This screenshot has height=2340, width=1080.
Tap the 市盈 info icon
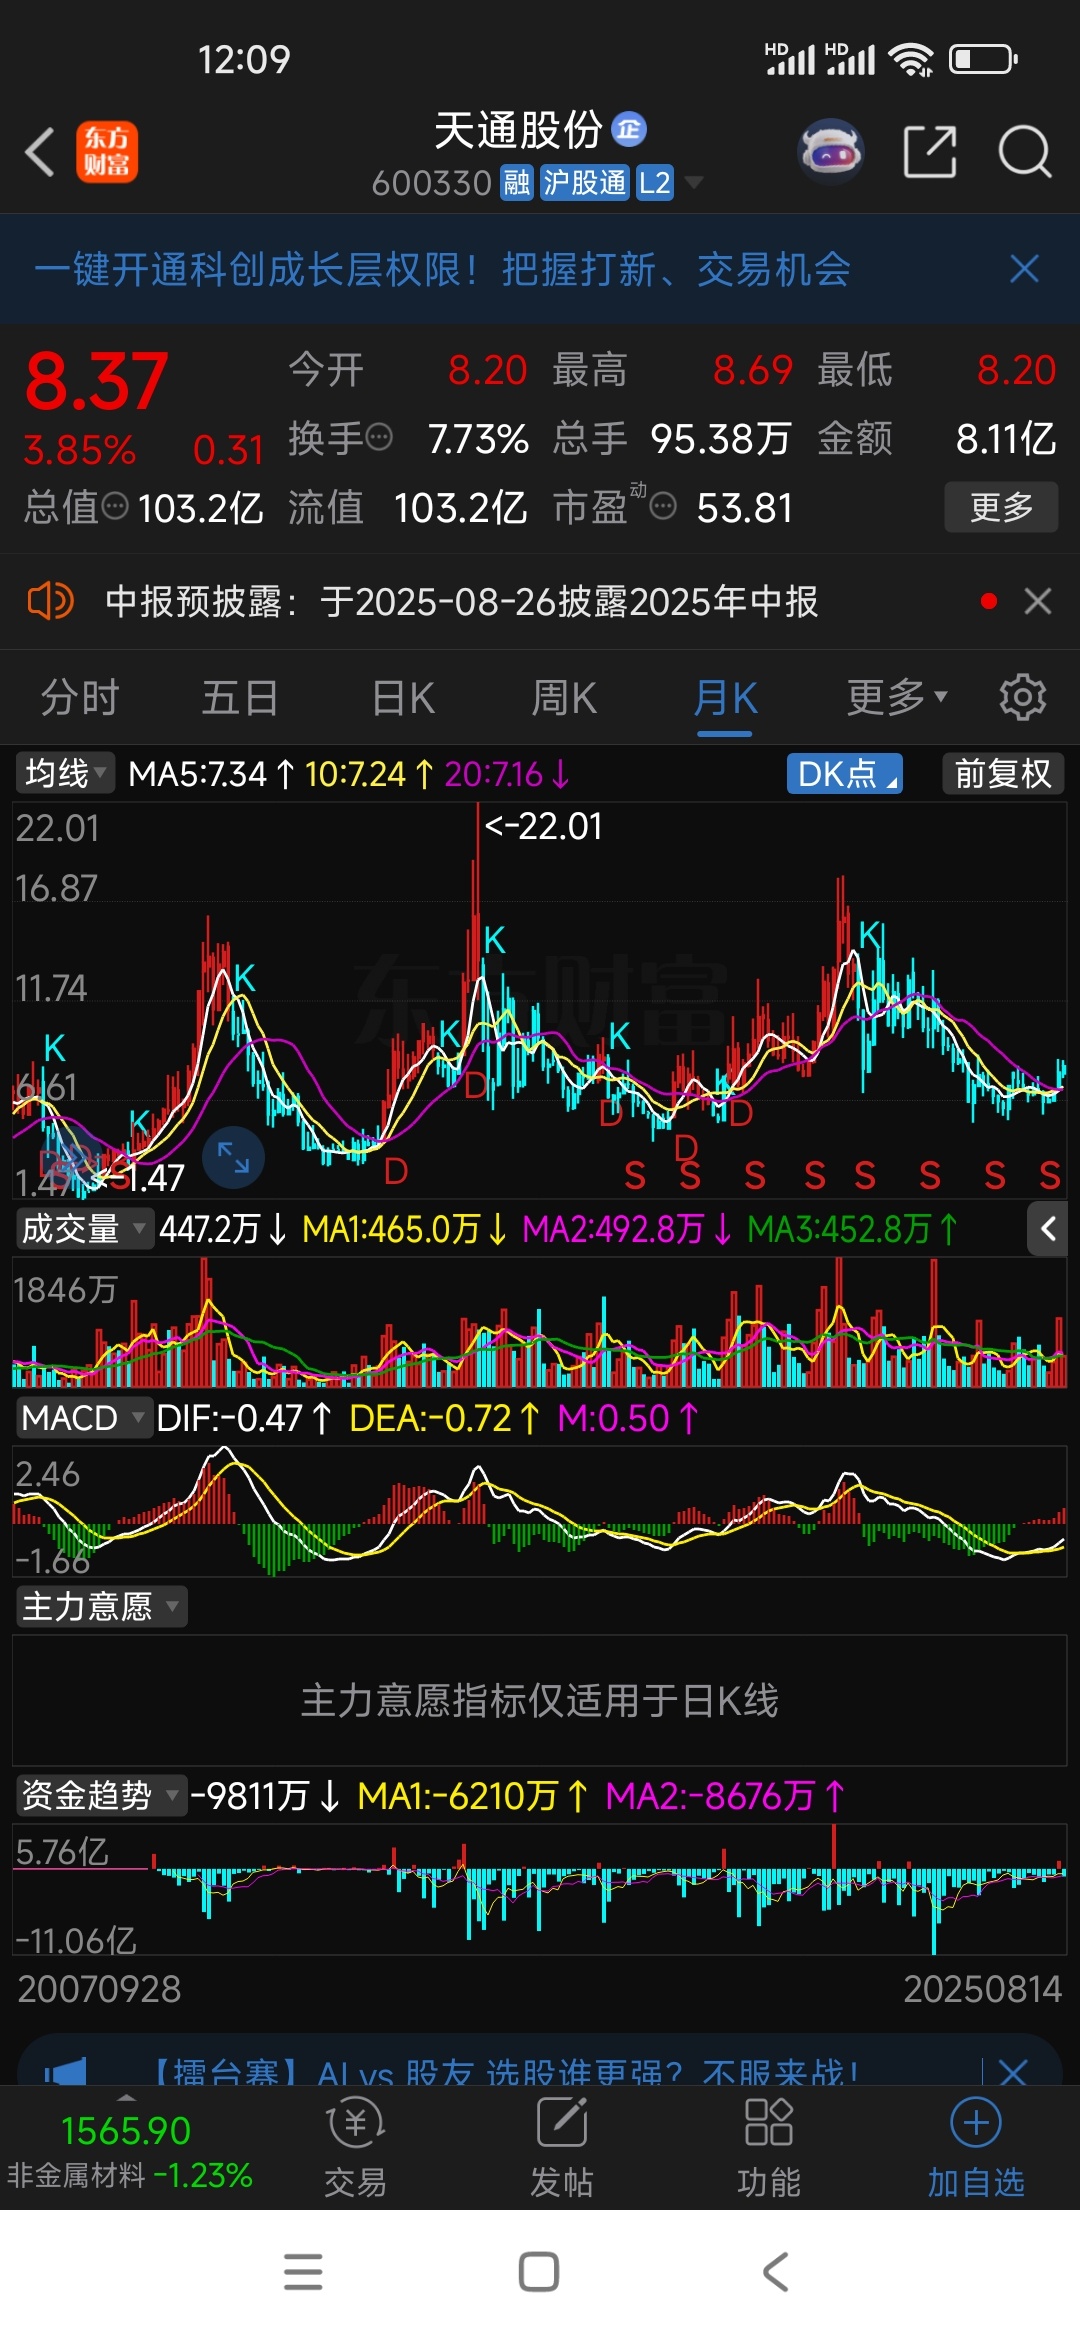tap(663, 506)
